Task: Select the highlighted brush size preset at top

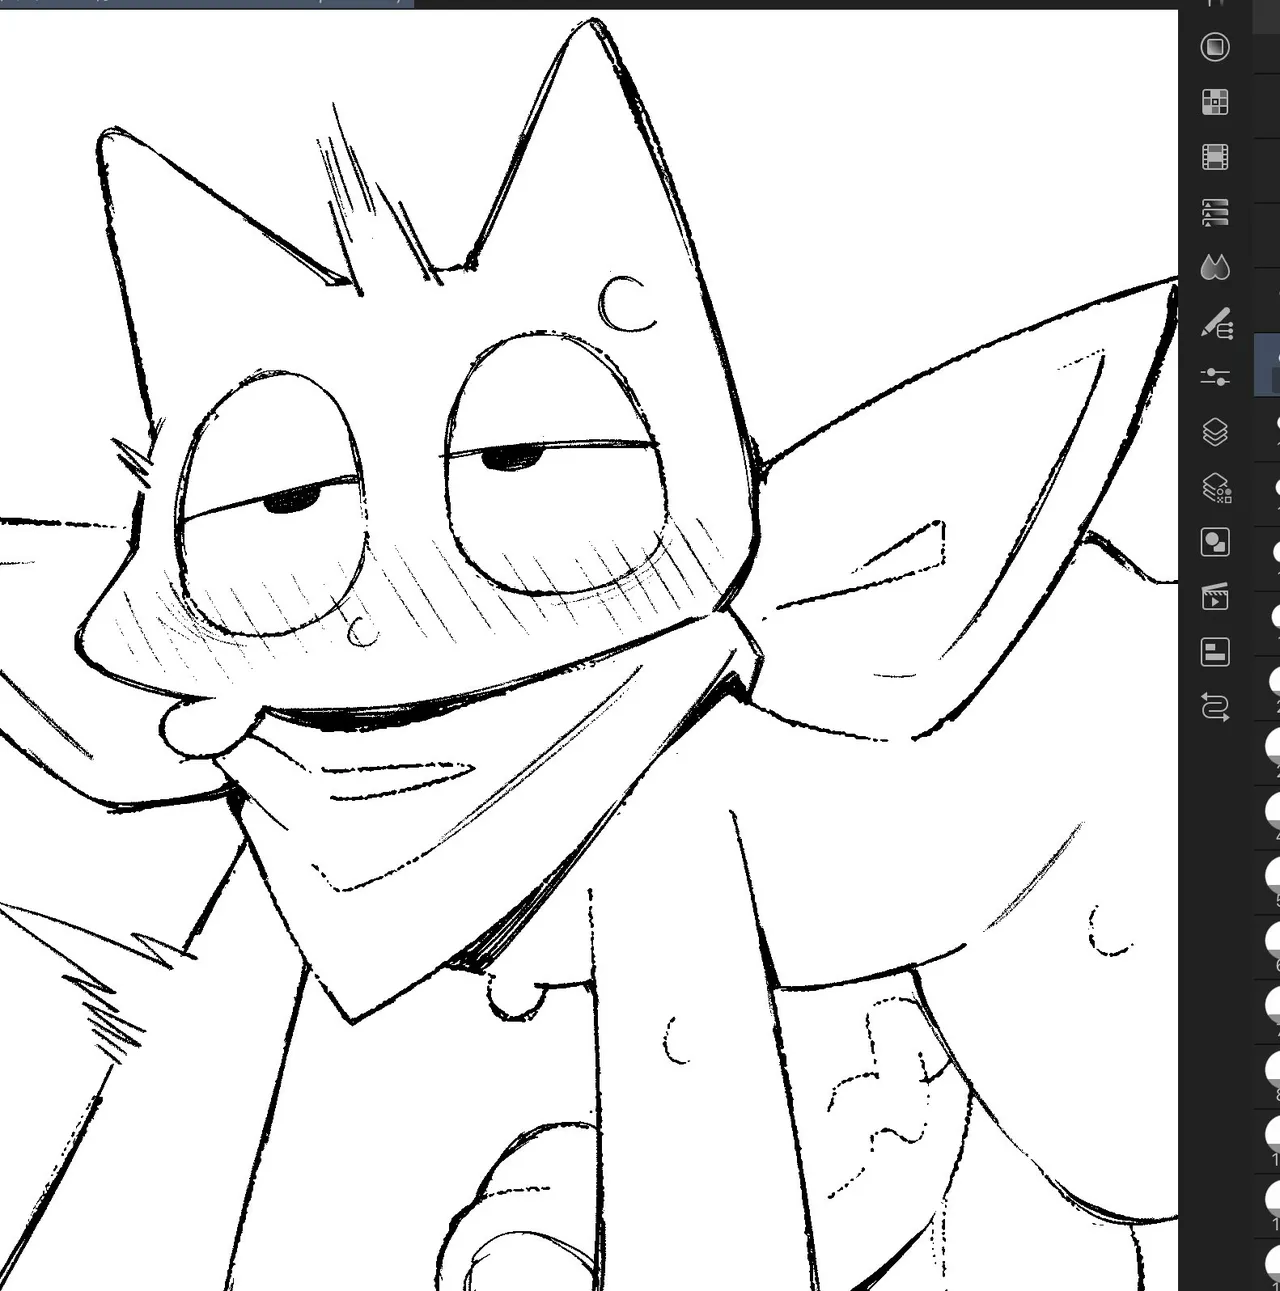Action: tap(1268, 366)
